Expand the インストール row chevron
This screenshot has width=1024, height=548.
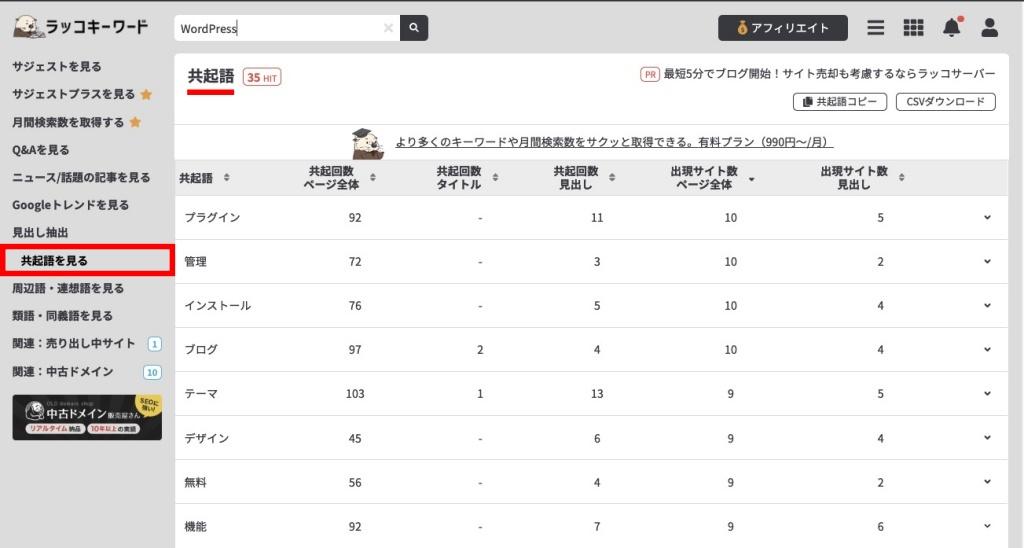click(987, 305)
